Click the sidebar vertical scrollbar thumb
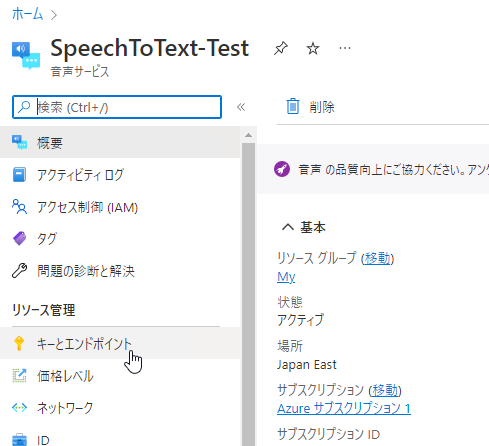Screen dimensions: 489x446 pos(248,293)
